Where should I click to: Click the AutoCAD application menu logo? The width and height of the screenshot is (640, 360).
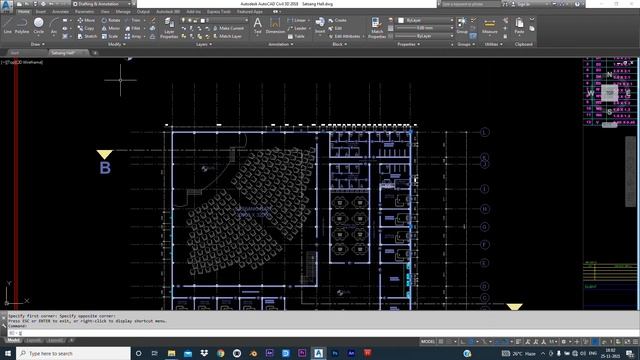6,5
